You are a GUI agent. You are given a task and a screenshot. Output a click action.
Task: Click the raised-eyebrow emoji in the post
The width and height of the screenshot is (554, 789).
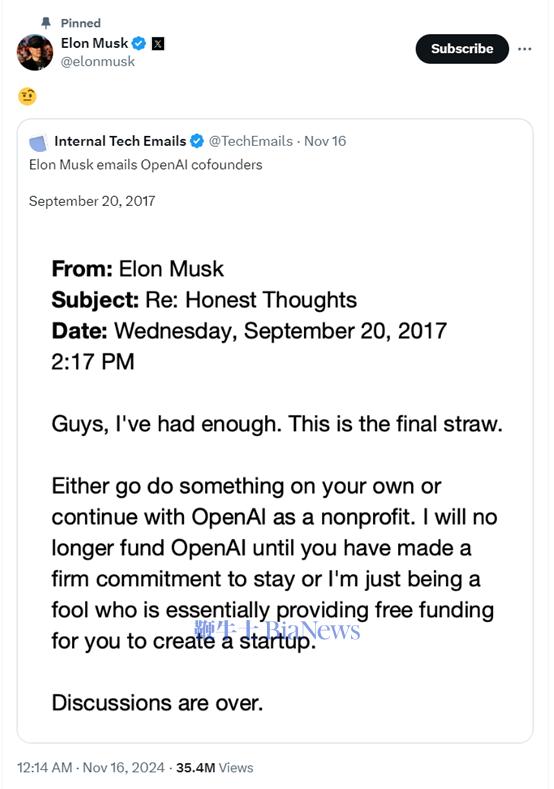point(27,96)
